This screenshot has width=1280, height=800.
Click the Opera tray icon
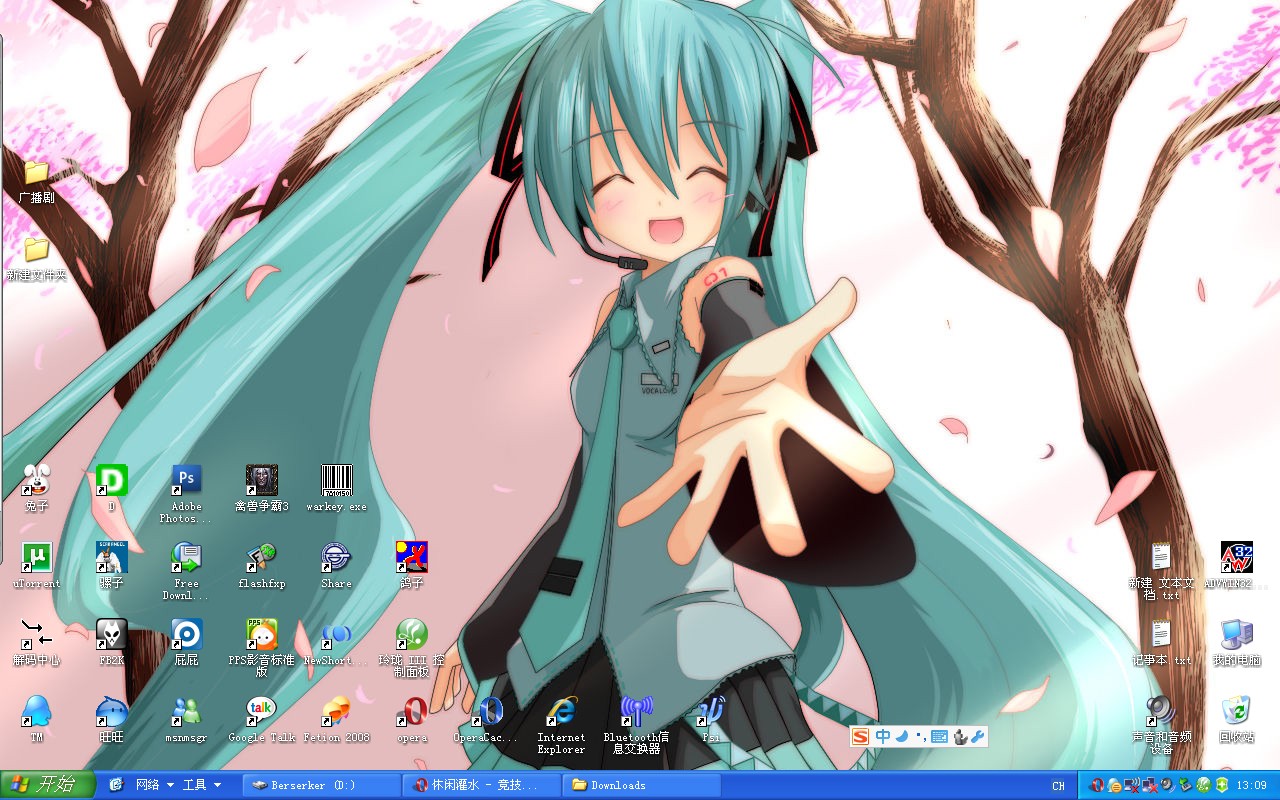1097,786
